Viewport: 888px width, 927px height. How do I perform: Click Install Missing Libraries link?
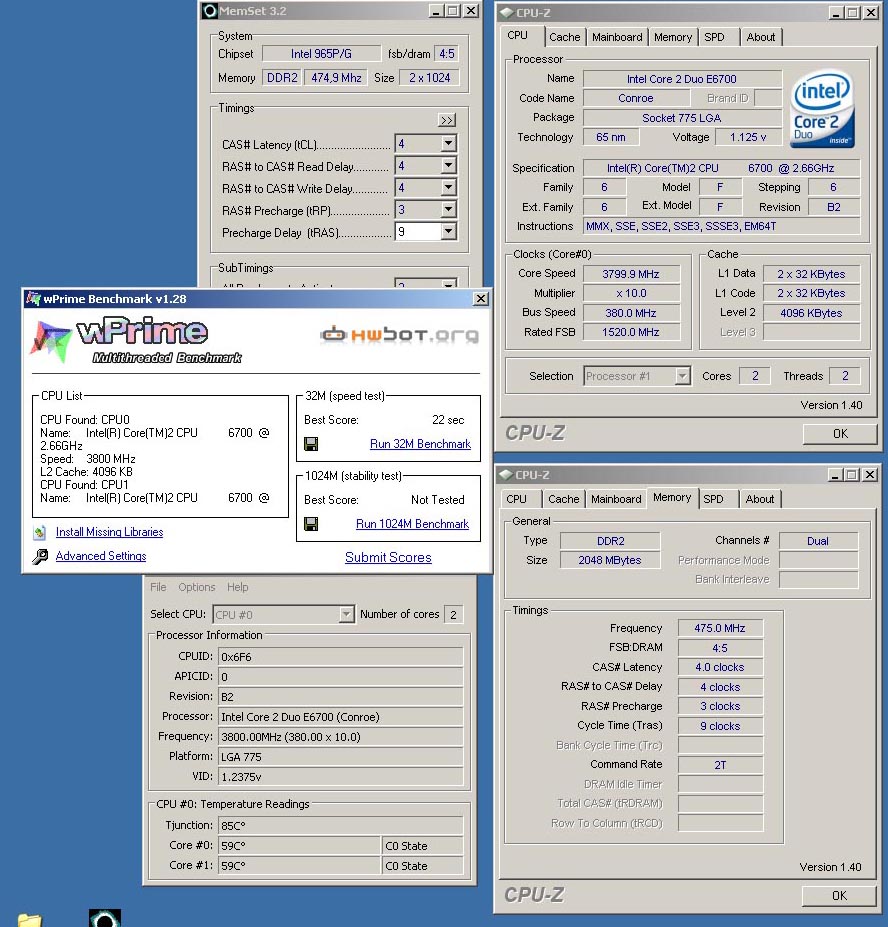click(x=109, y=532)
